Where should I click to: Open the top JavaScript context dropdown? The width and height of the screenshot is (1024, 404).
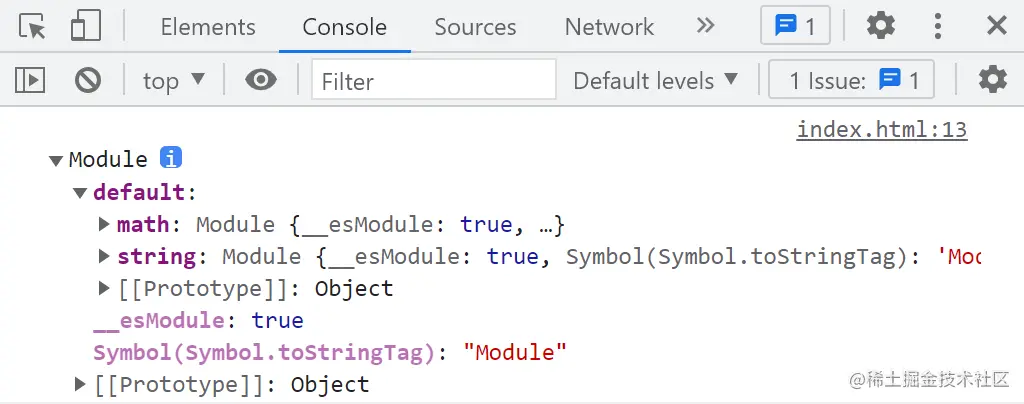coord(173,80)
